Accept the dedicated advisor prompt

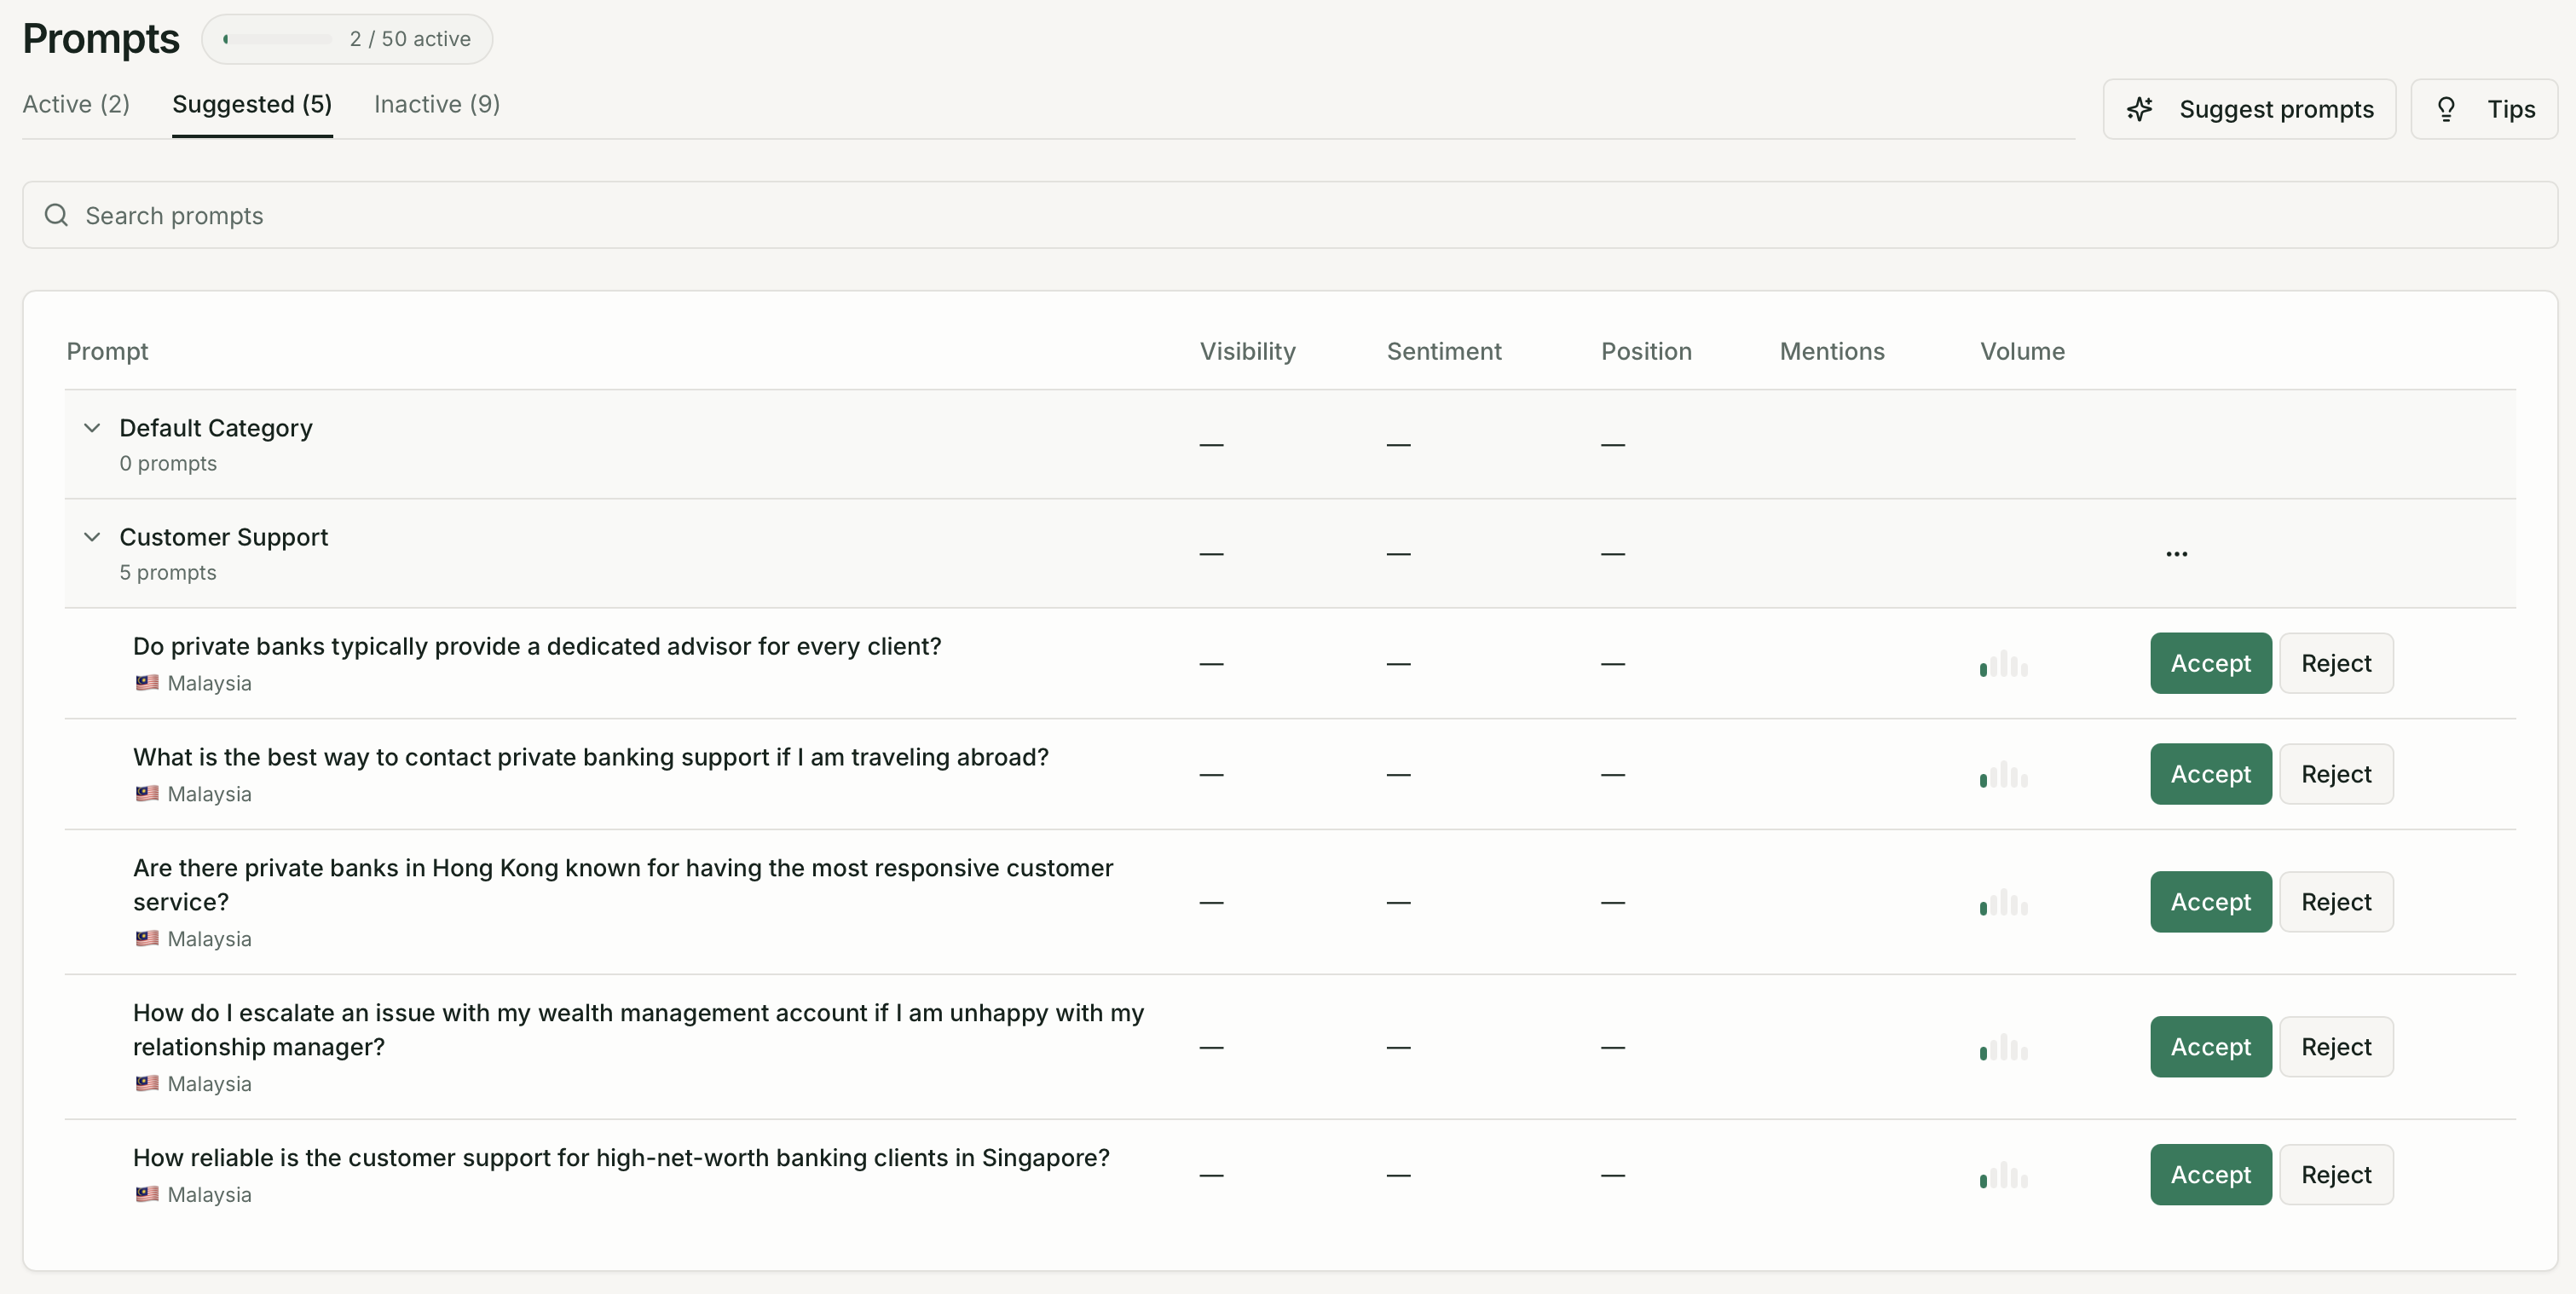coord(2211,663)
